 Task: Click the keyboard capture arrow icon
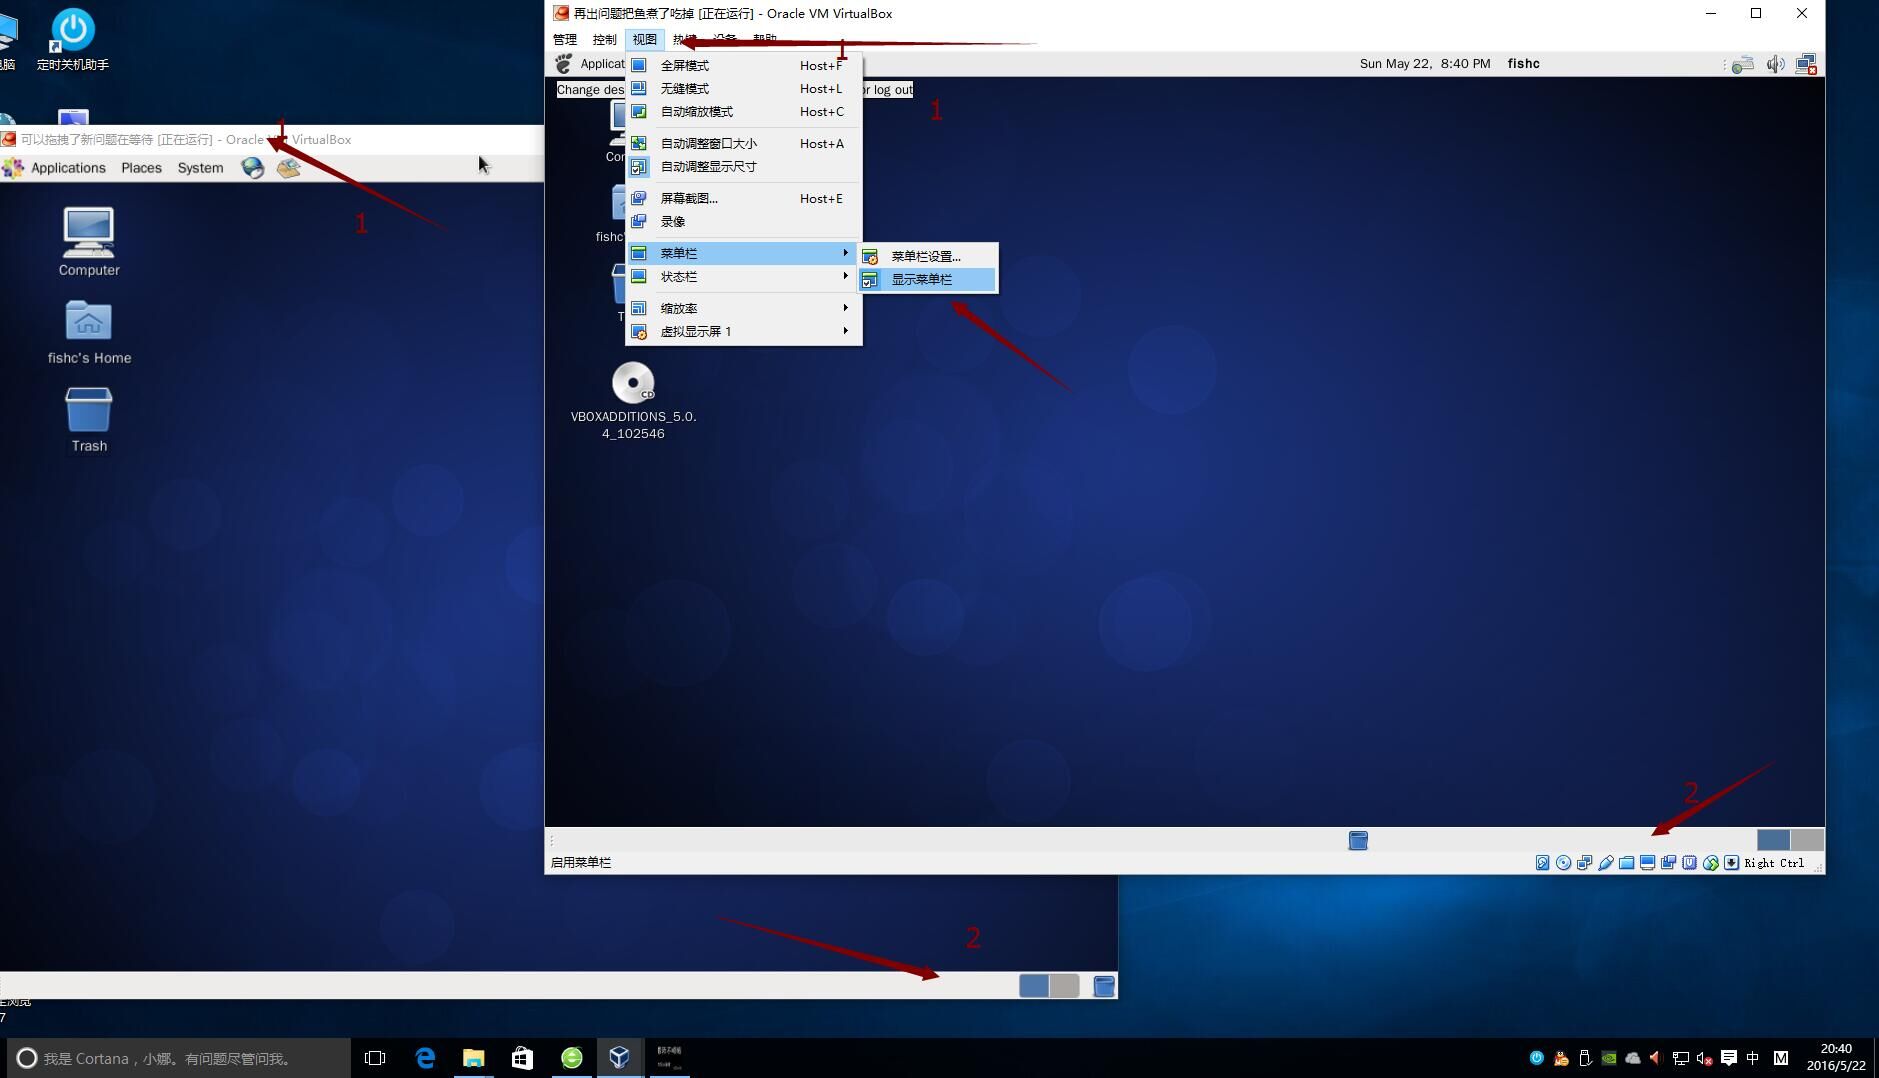coord(1731,863)
